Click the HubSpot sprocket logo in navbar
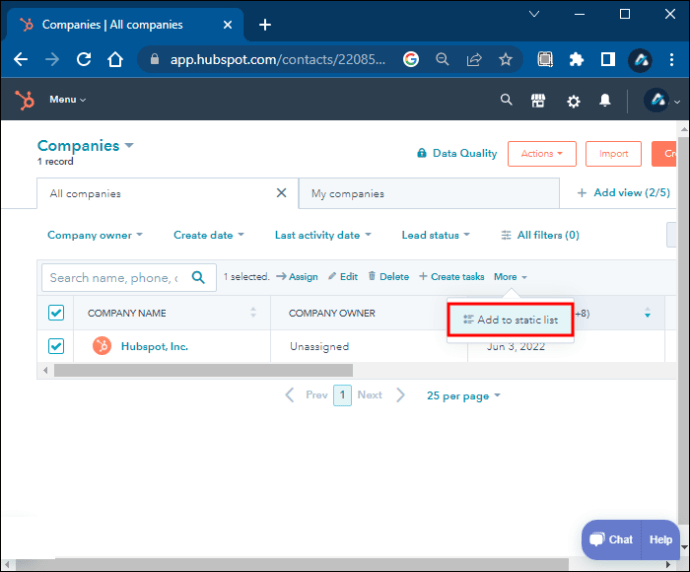Viewport: 690px width, 572px height. tap(25, 100)
